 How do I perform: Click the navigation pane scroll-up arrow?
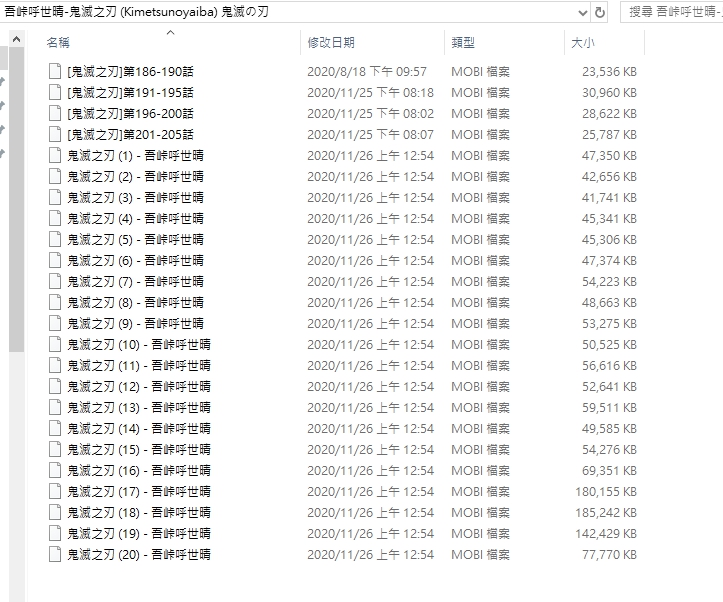tap(16, 40)
